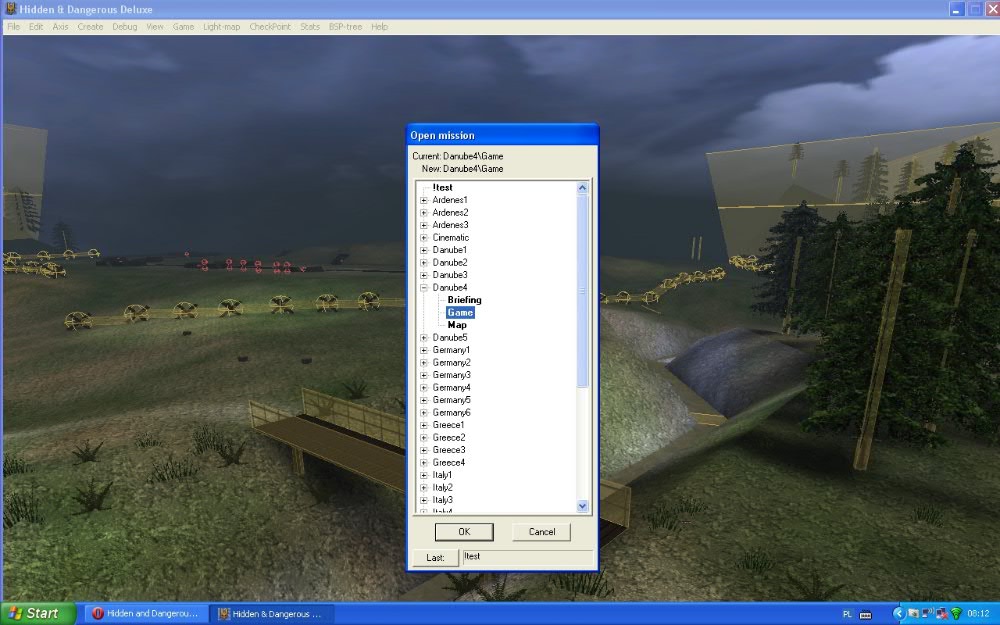Open the Create menu
Image resolution: width=1000 pixels, height=625 pixels.
90,27
